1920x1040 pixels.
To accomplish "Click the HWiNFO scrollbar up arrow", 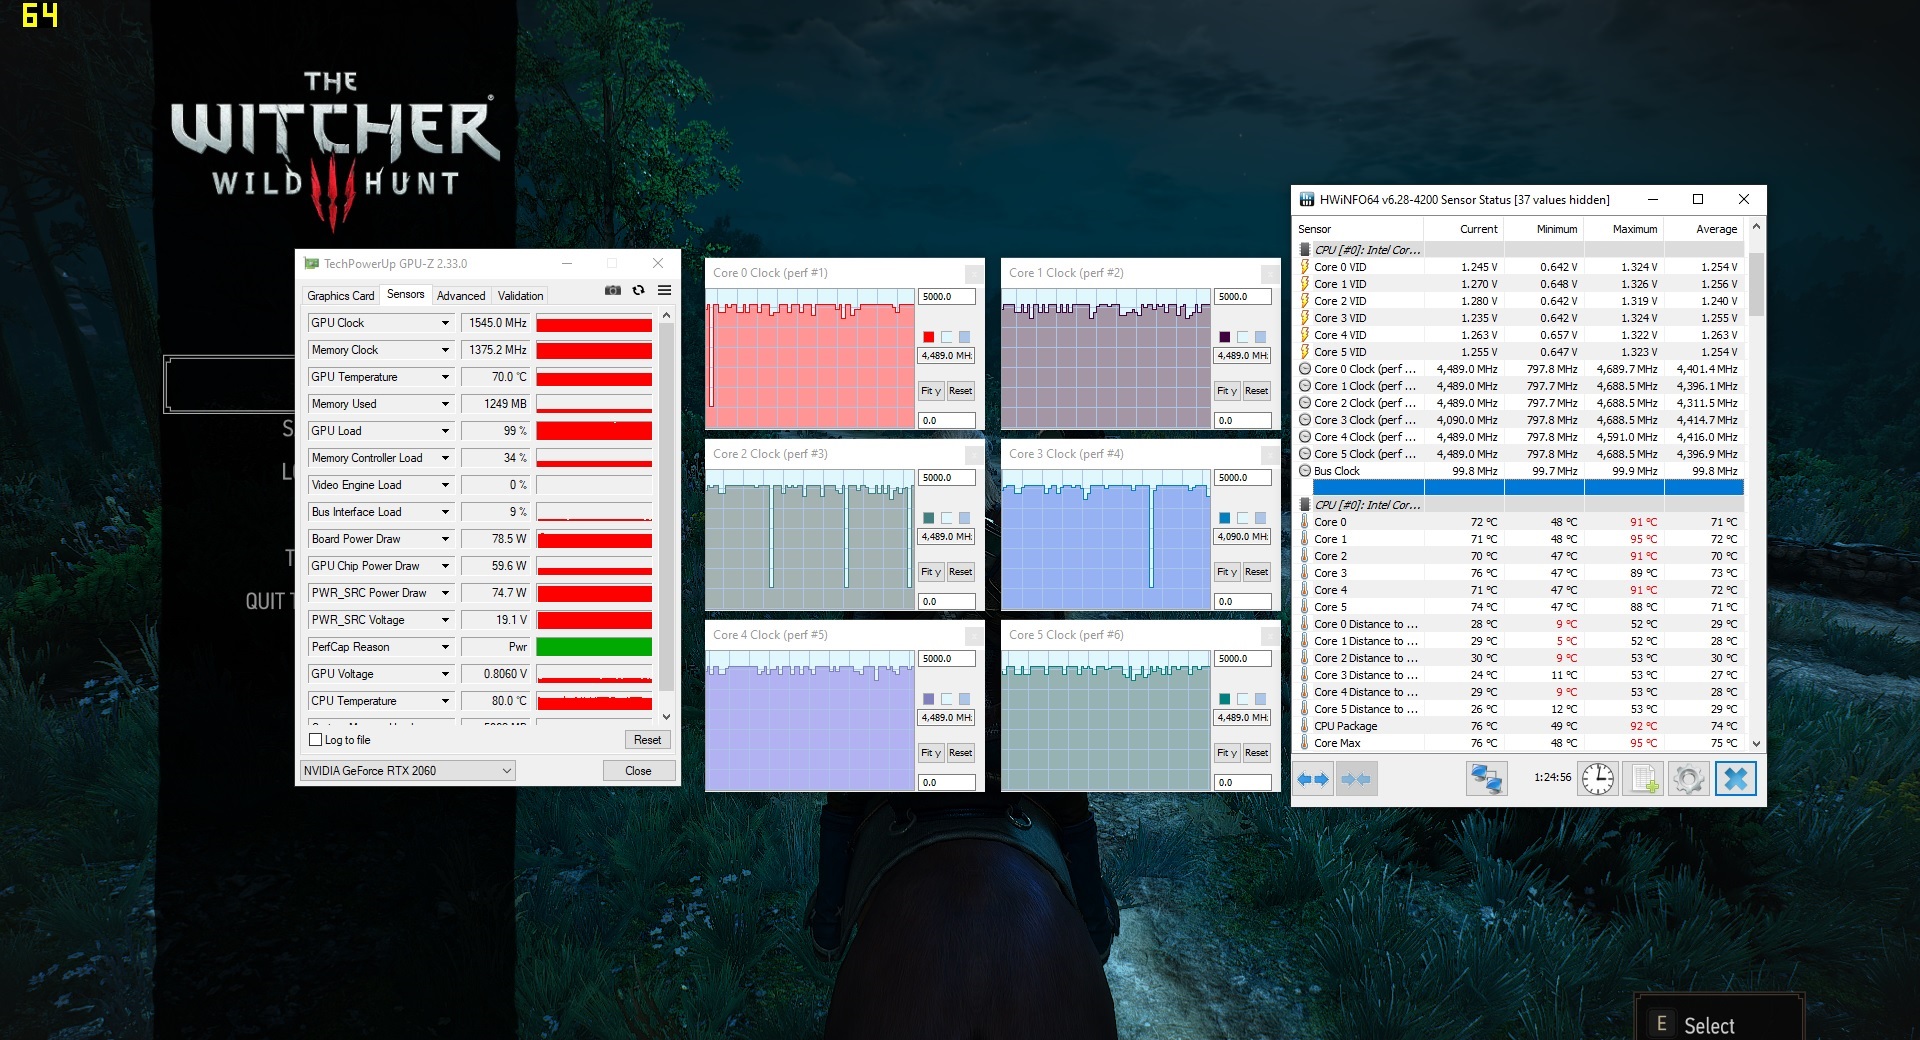I will (1756, 228).
